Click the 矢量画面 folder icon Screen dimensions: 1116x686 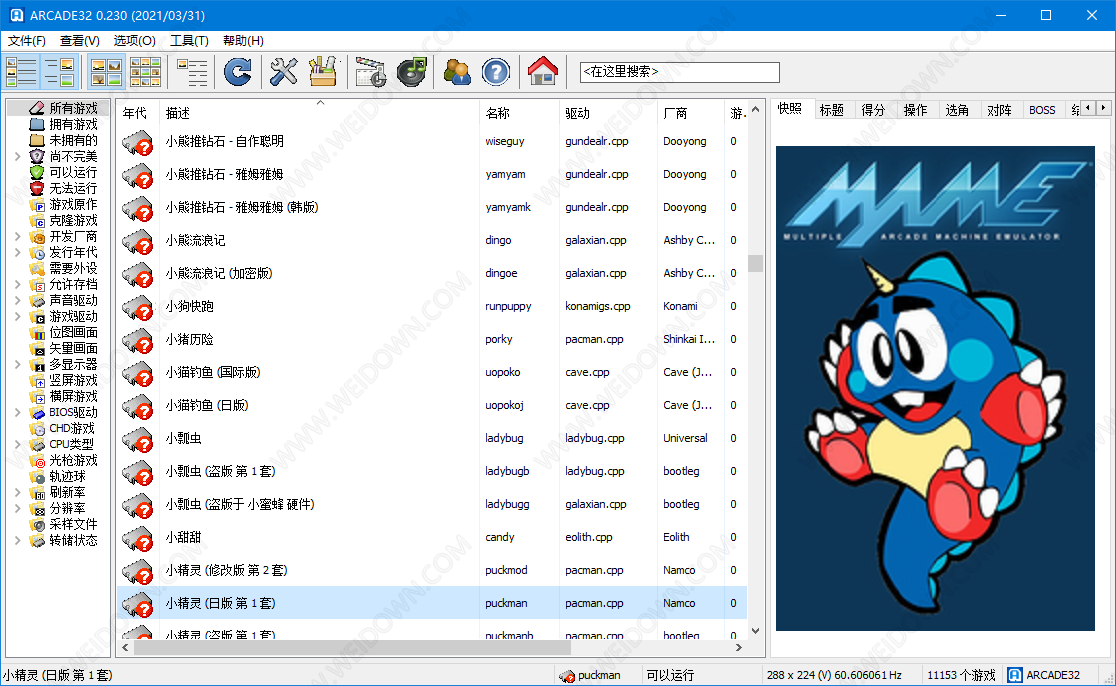[x=37, y=348]
